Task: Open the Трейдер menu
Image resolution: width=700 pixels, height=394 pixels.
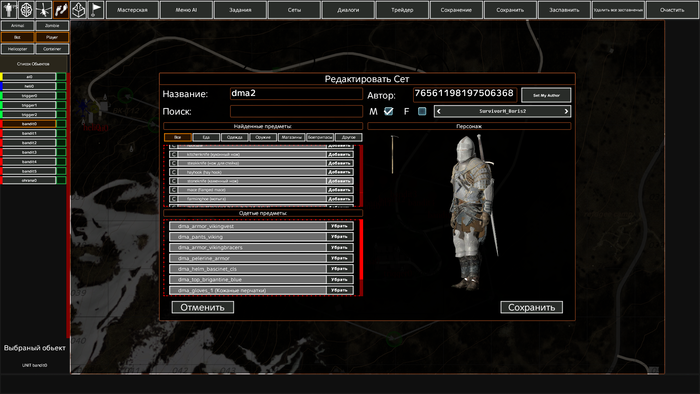Action: tap(402, 10)
